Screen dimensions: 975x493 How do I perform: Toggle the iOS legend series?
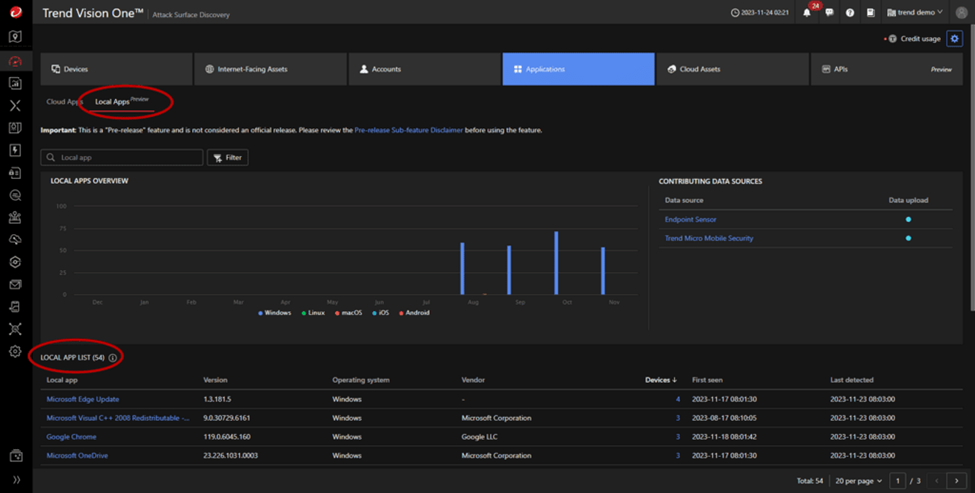point(381,313)
